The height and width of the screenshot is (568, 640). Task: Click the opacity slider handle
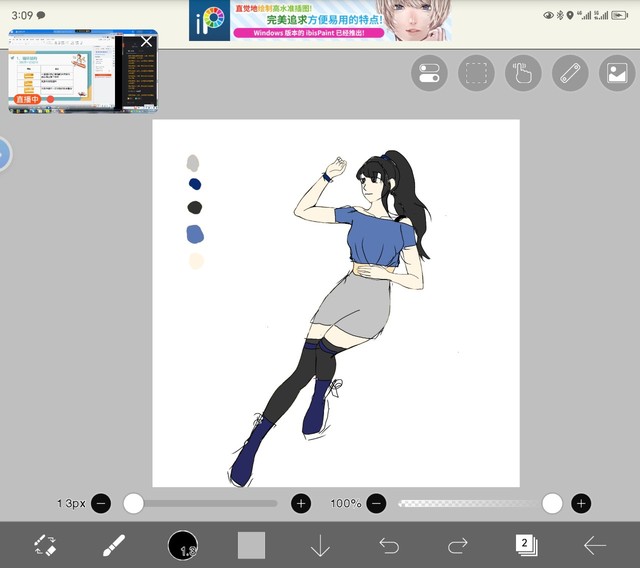[552, 503]
